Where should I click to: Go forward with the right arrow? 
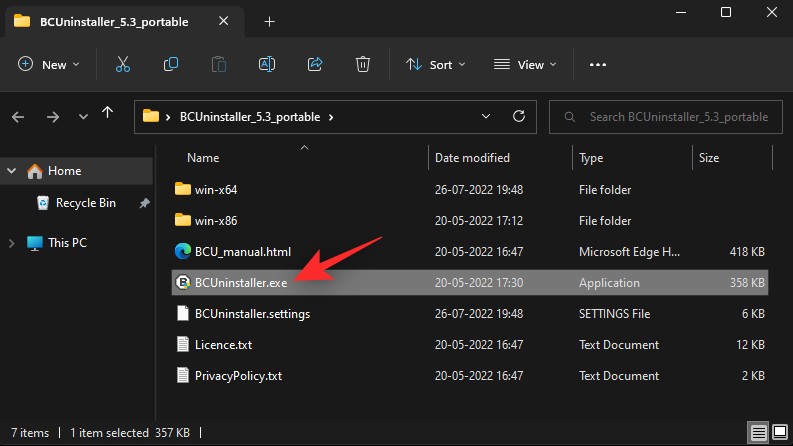(53, 117)
